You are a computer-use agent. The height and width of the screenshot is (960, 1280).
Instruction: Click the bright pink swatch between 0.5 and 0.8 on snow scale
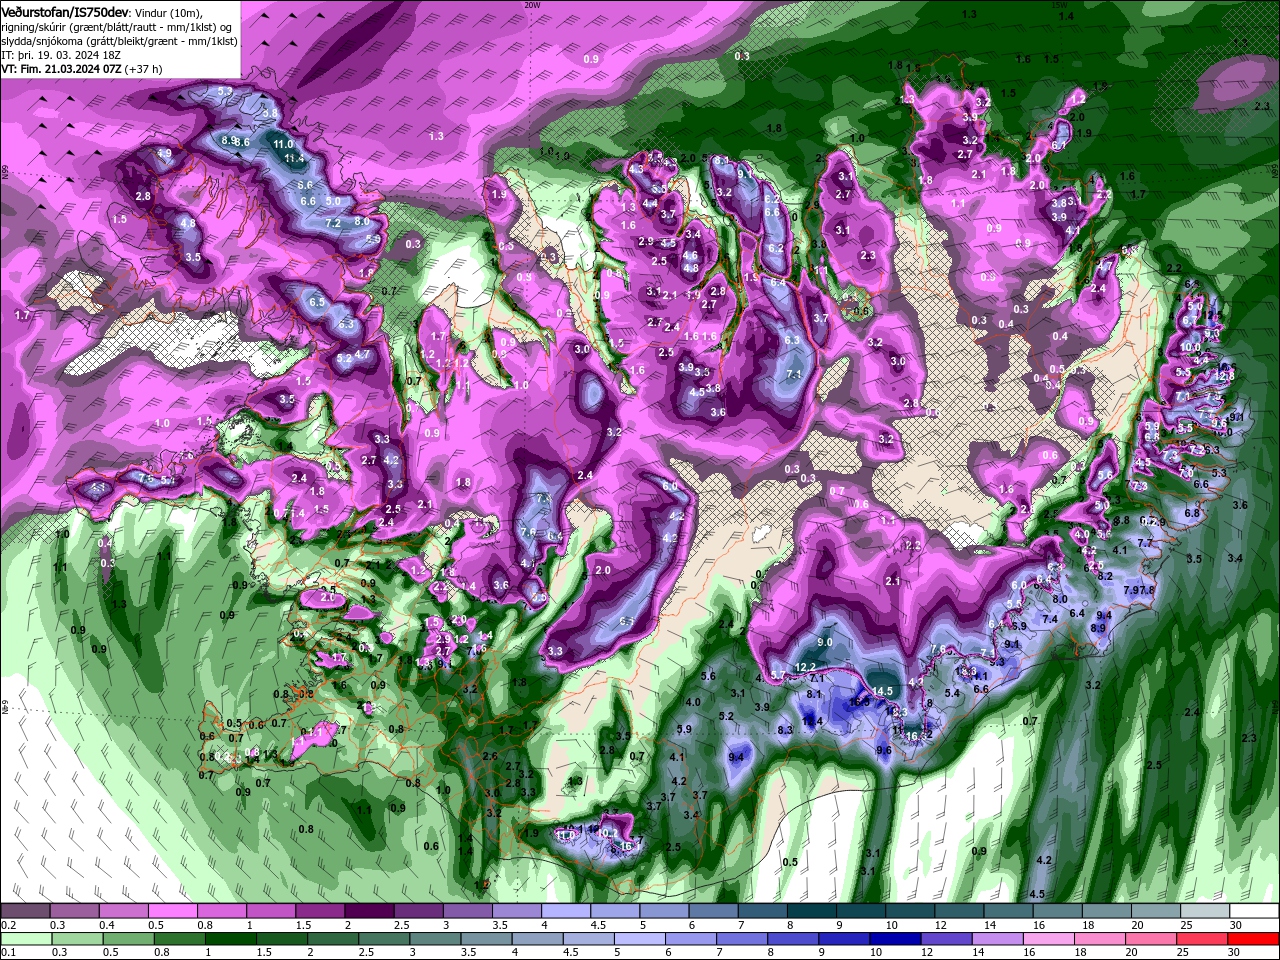pyautogui.click(x=172, y=911)
